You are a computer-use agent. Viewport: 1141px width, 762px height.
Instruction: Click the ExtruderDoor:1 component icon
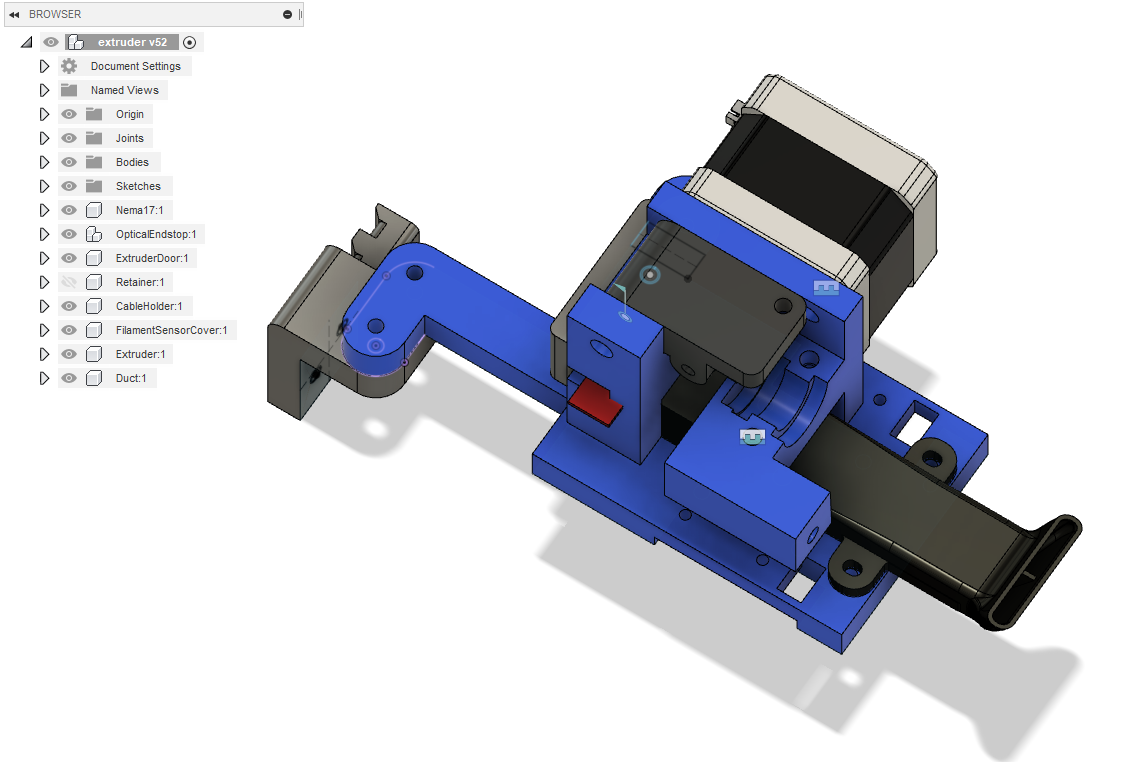point(94,258)
